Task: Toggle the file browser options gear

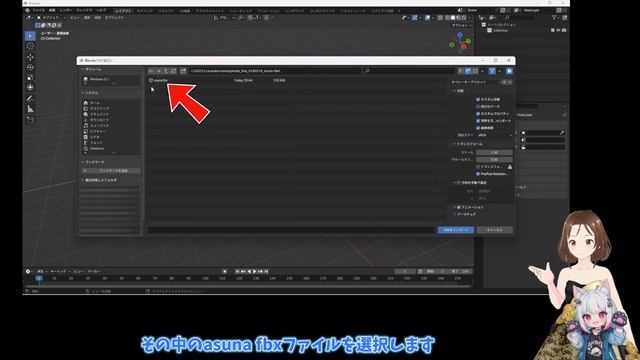Action: (x=509, y=71)
